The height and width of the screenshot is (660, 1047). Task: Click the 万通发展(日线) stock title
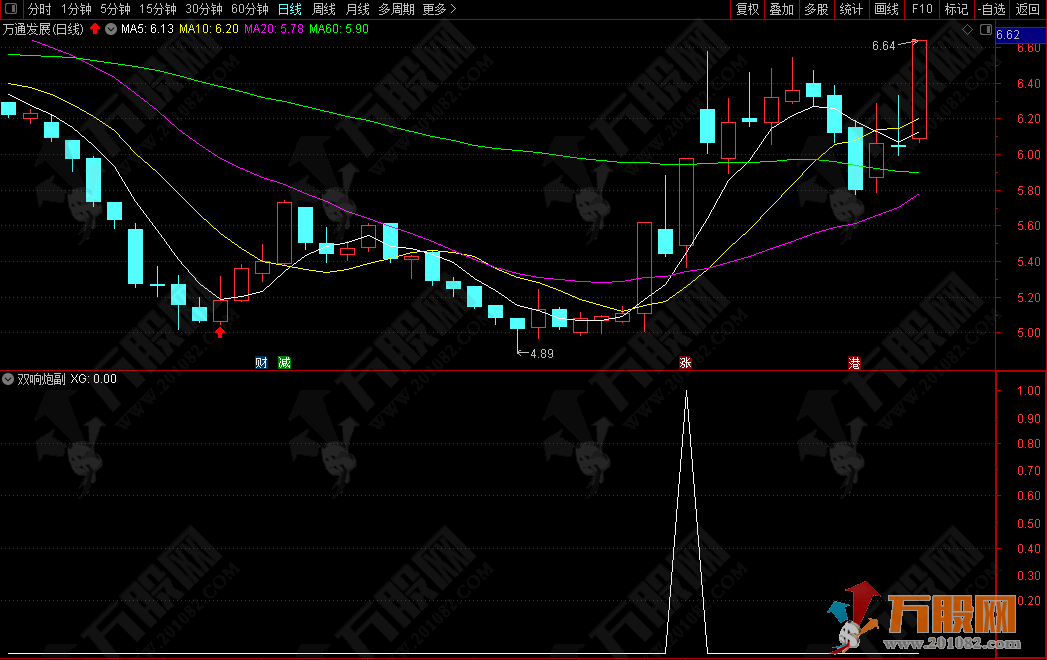pos(43,29)
